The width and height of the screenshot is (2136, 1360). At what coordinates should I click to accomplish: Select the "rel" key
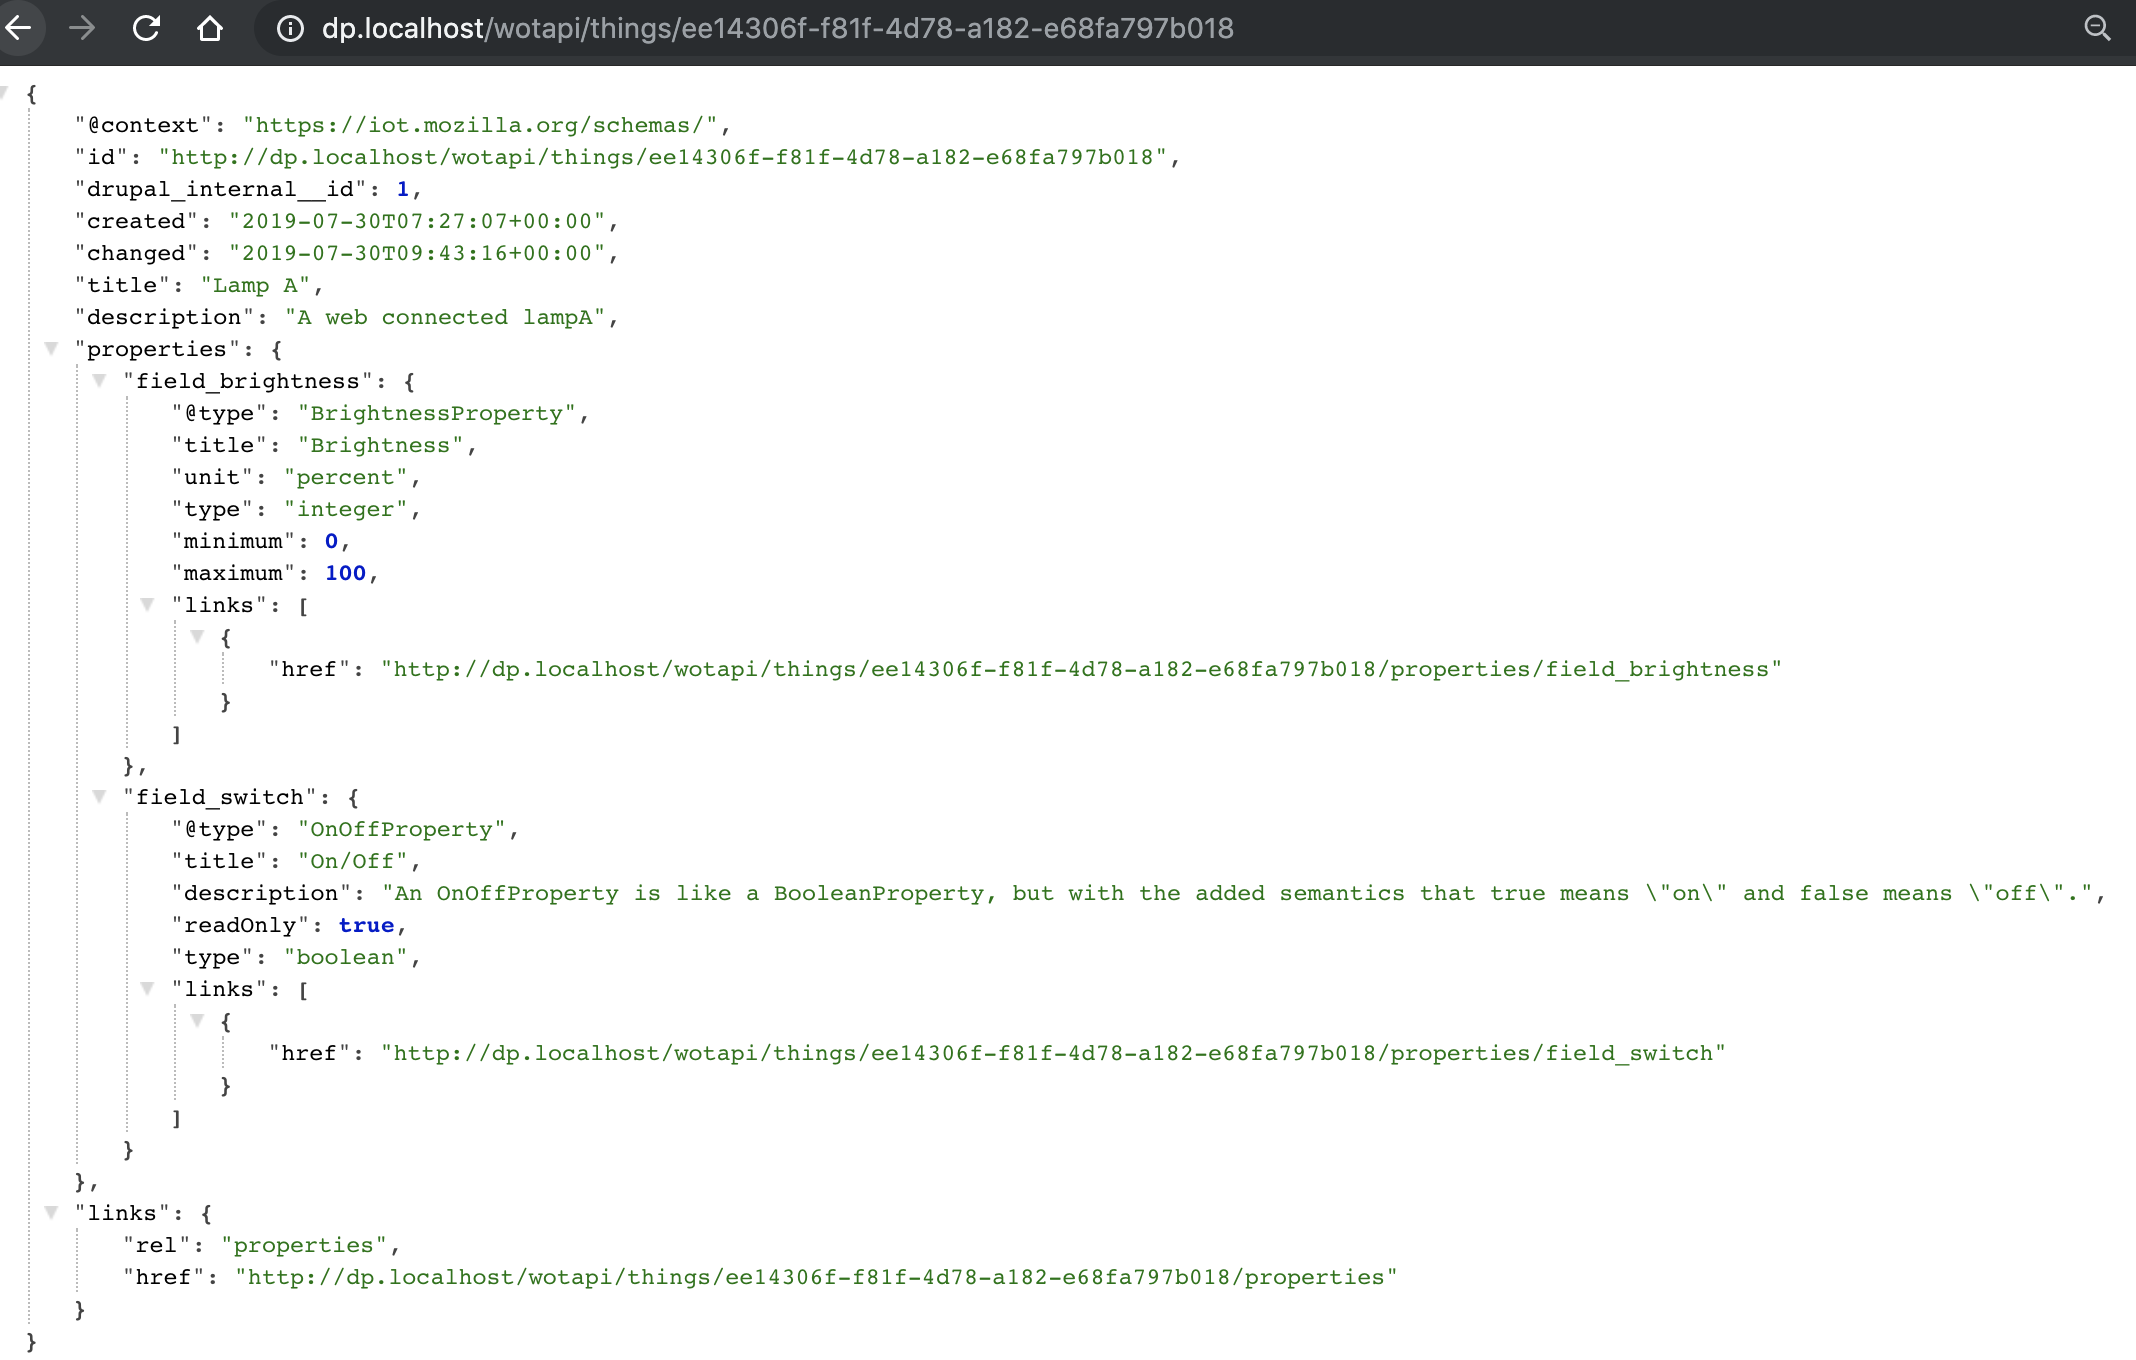point(157,1245)
